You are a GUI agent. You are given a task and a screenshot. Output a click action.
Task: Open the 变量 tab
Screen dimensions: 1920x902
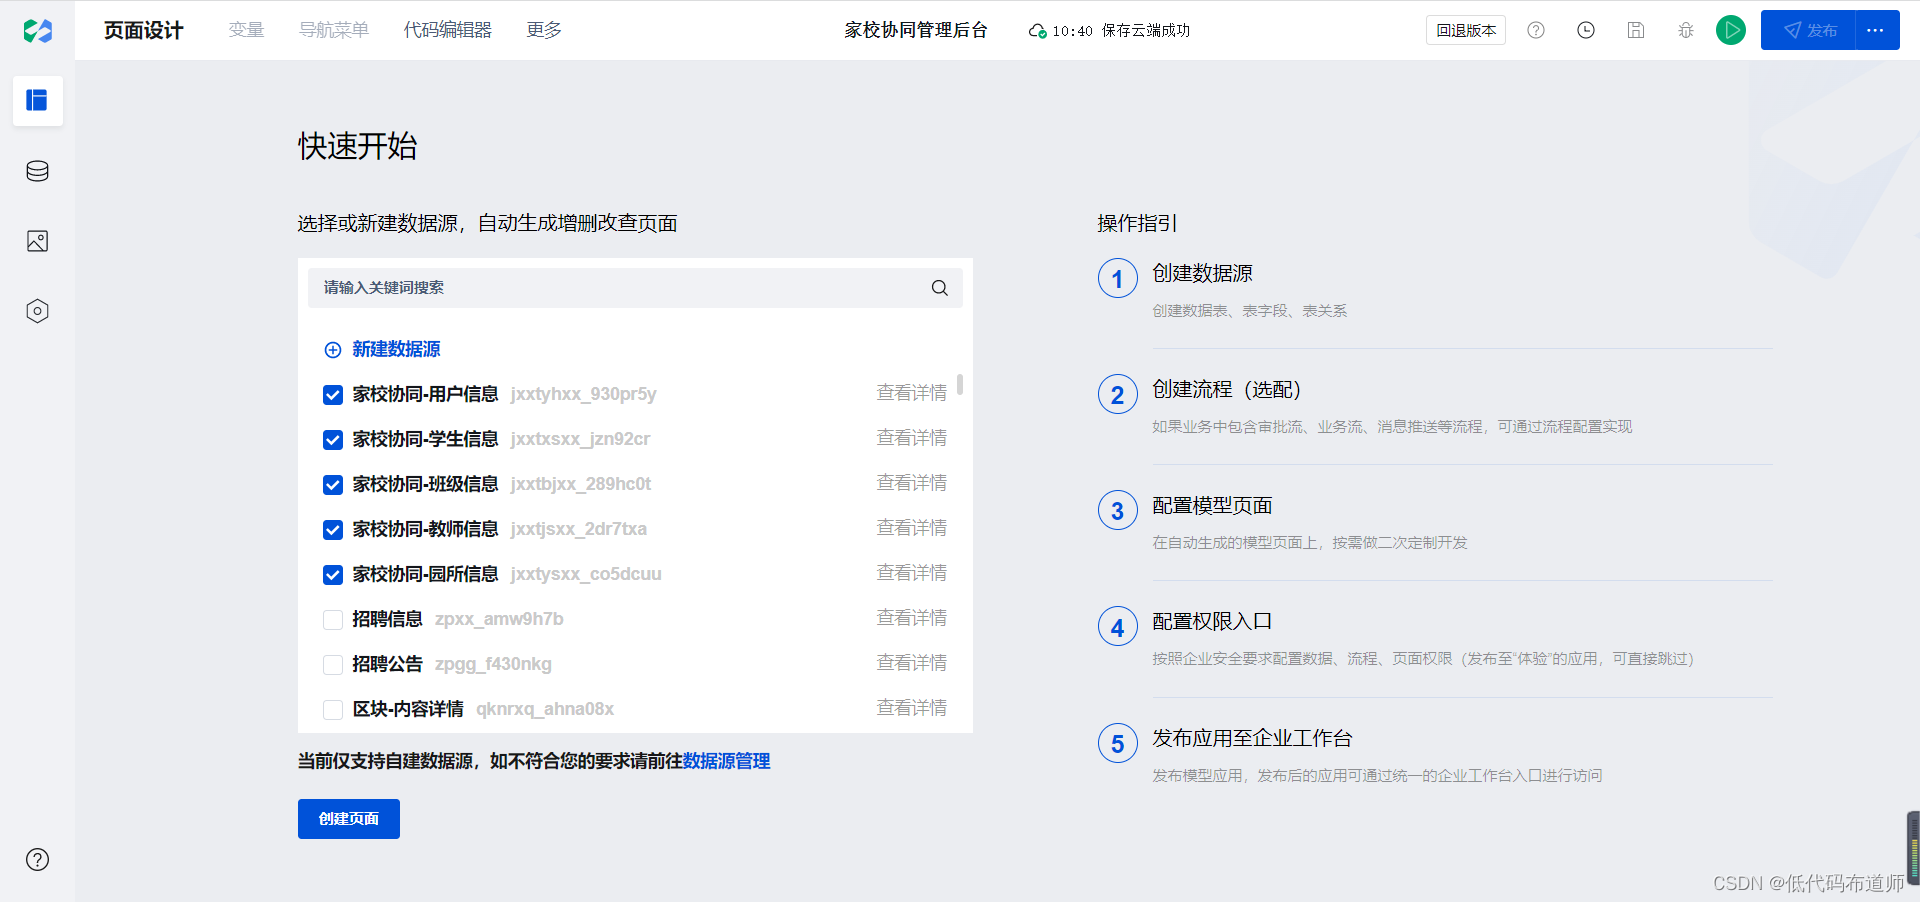point(246,30)
